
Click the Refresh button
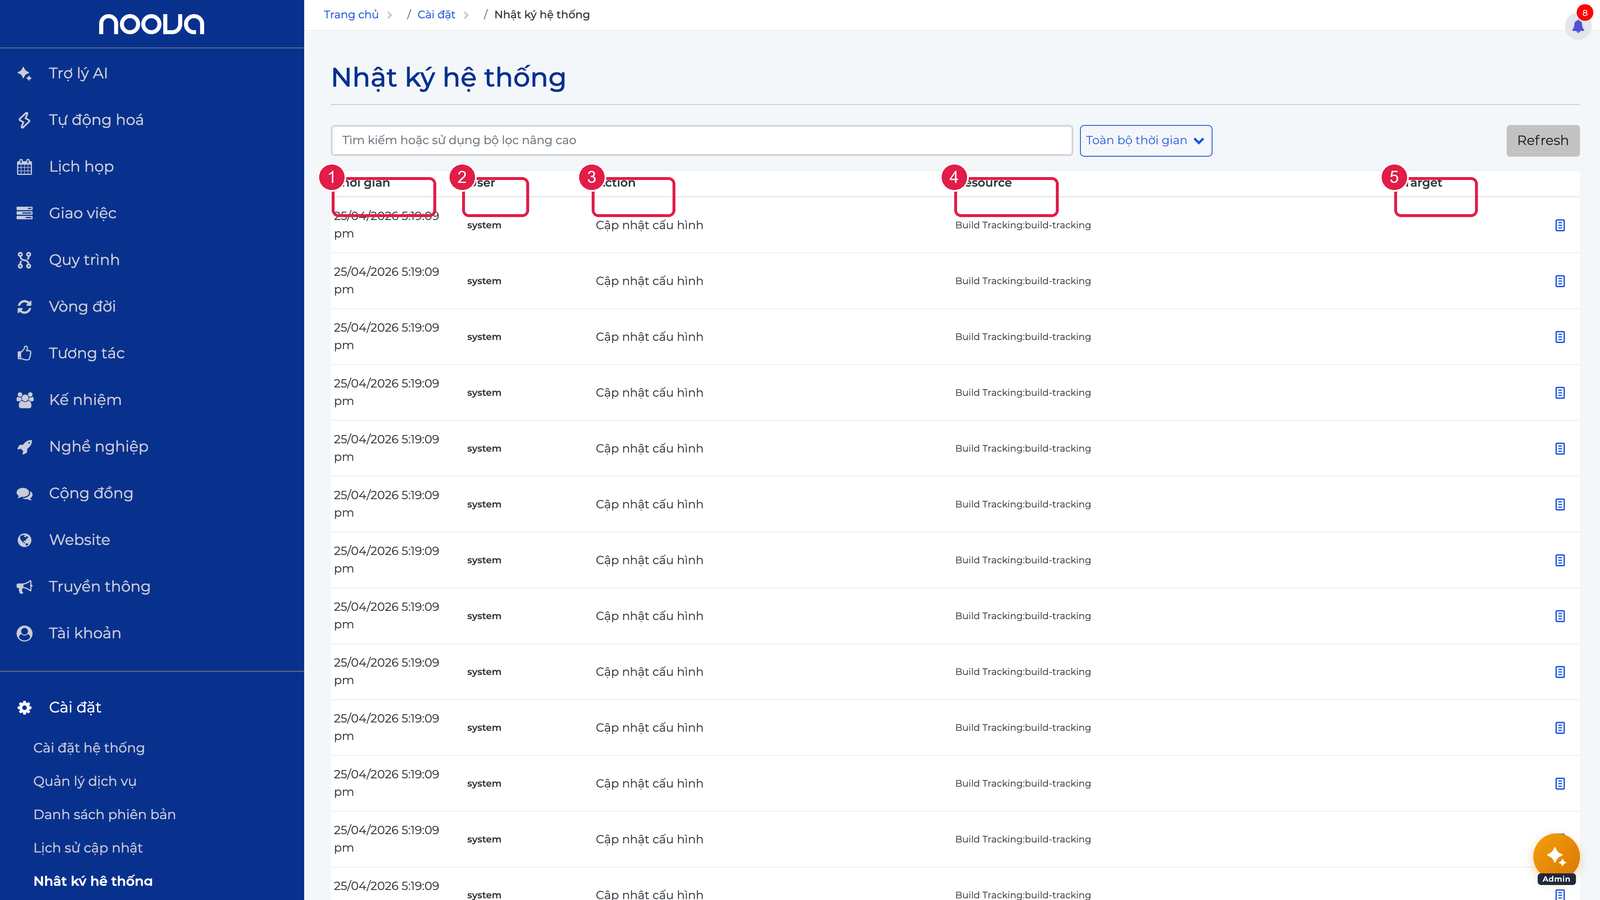(1543, 141)
